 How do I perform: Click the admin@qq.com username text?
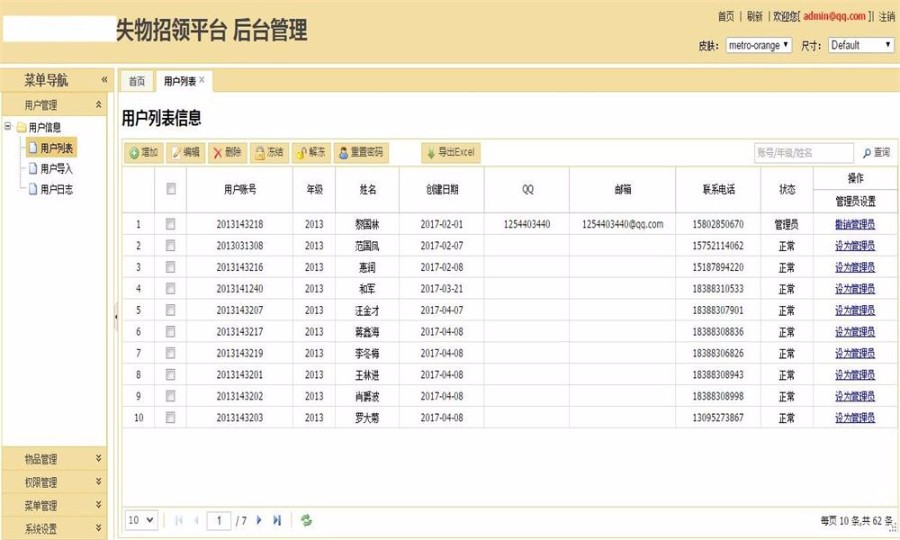tap(835, 16)
